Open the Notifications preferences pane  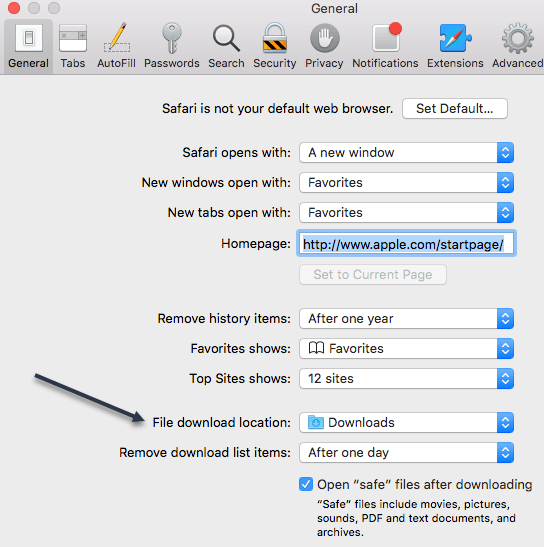385,45
